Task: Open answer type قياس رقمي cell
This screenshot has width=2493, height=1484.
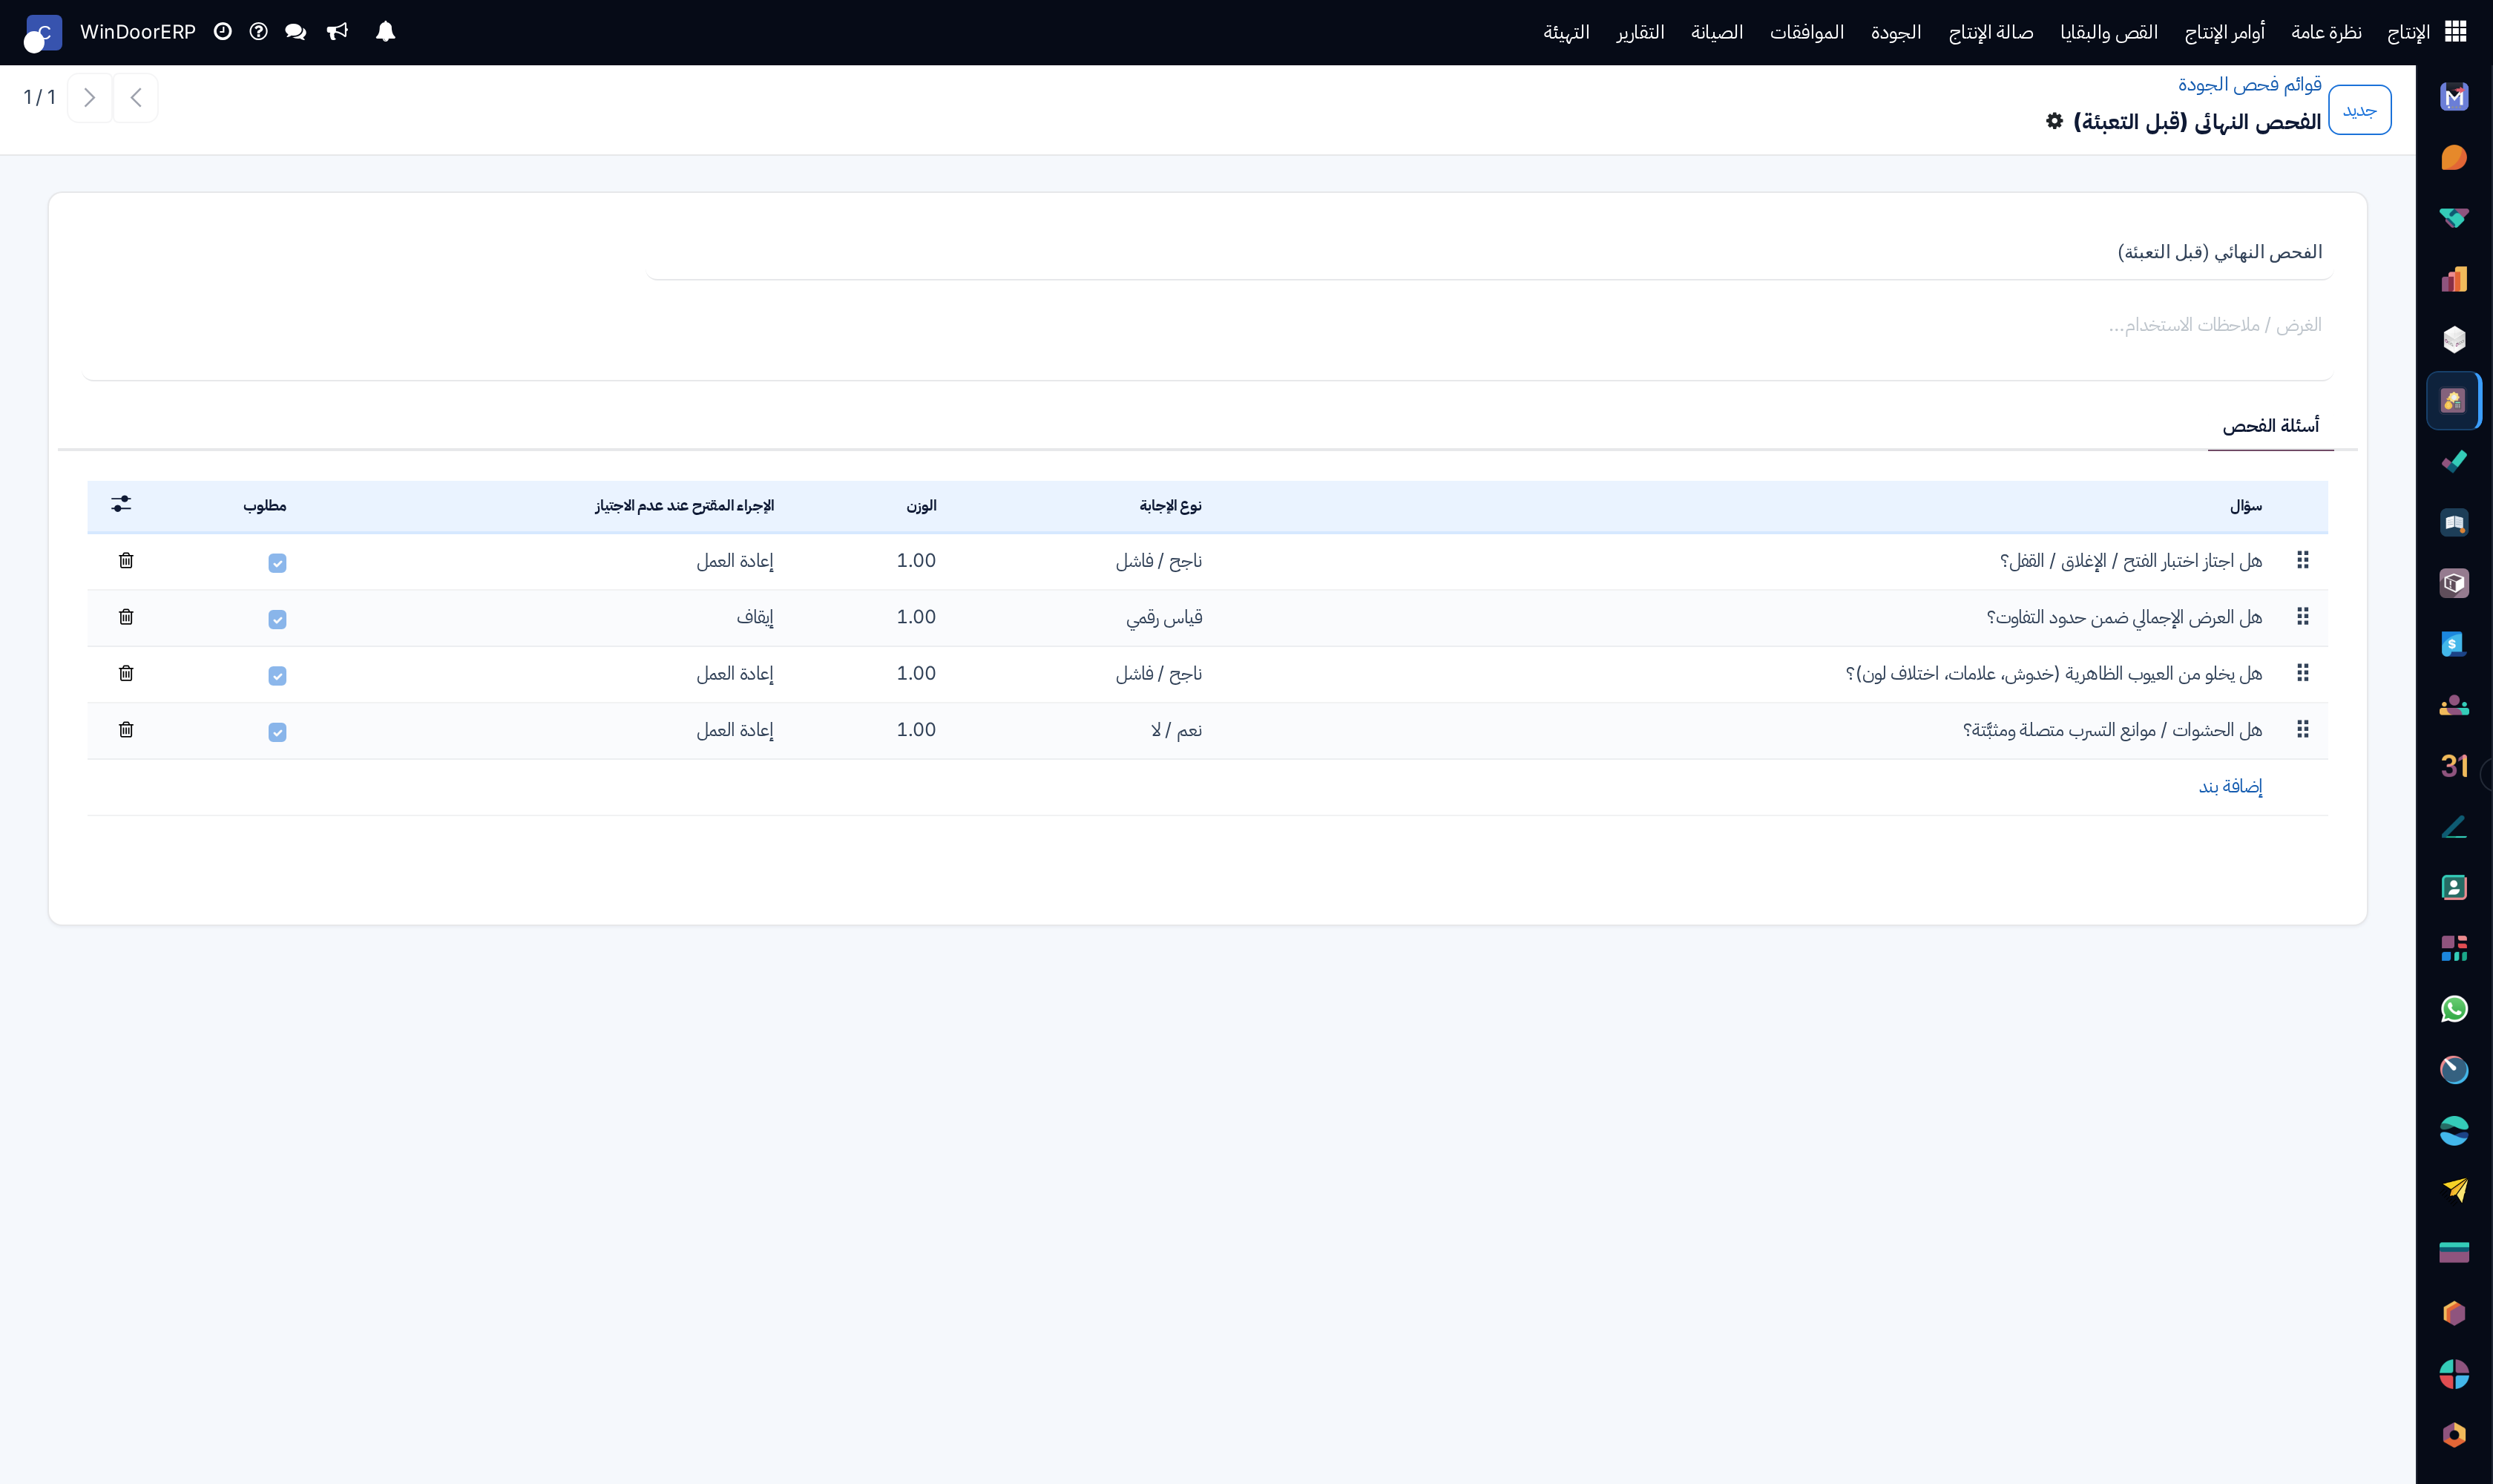Action: click(1164, 617)
